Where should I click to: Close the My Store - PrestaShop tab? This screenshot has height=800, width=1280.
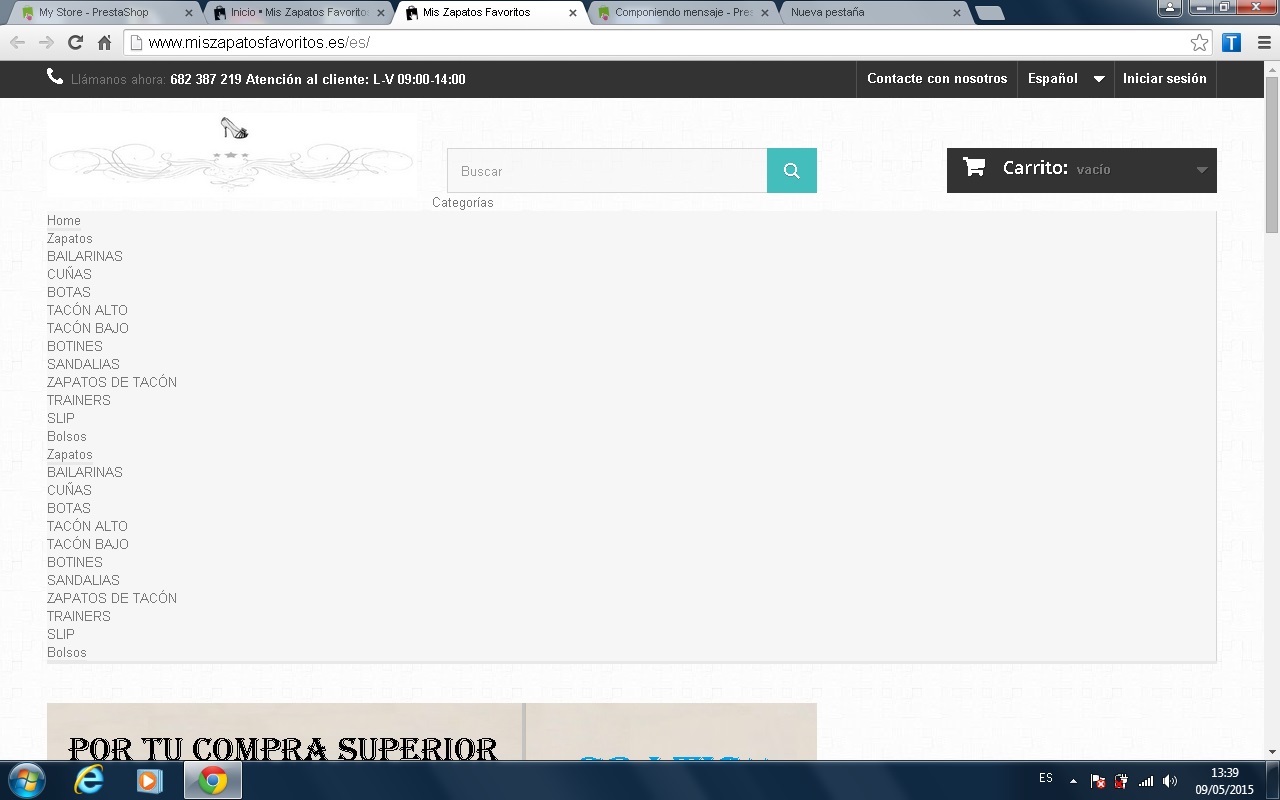pos(188,13)
